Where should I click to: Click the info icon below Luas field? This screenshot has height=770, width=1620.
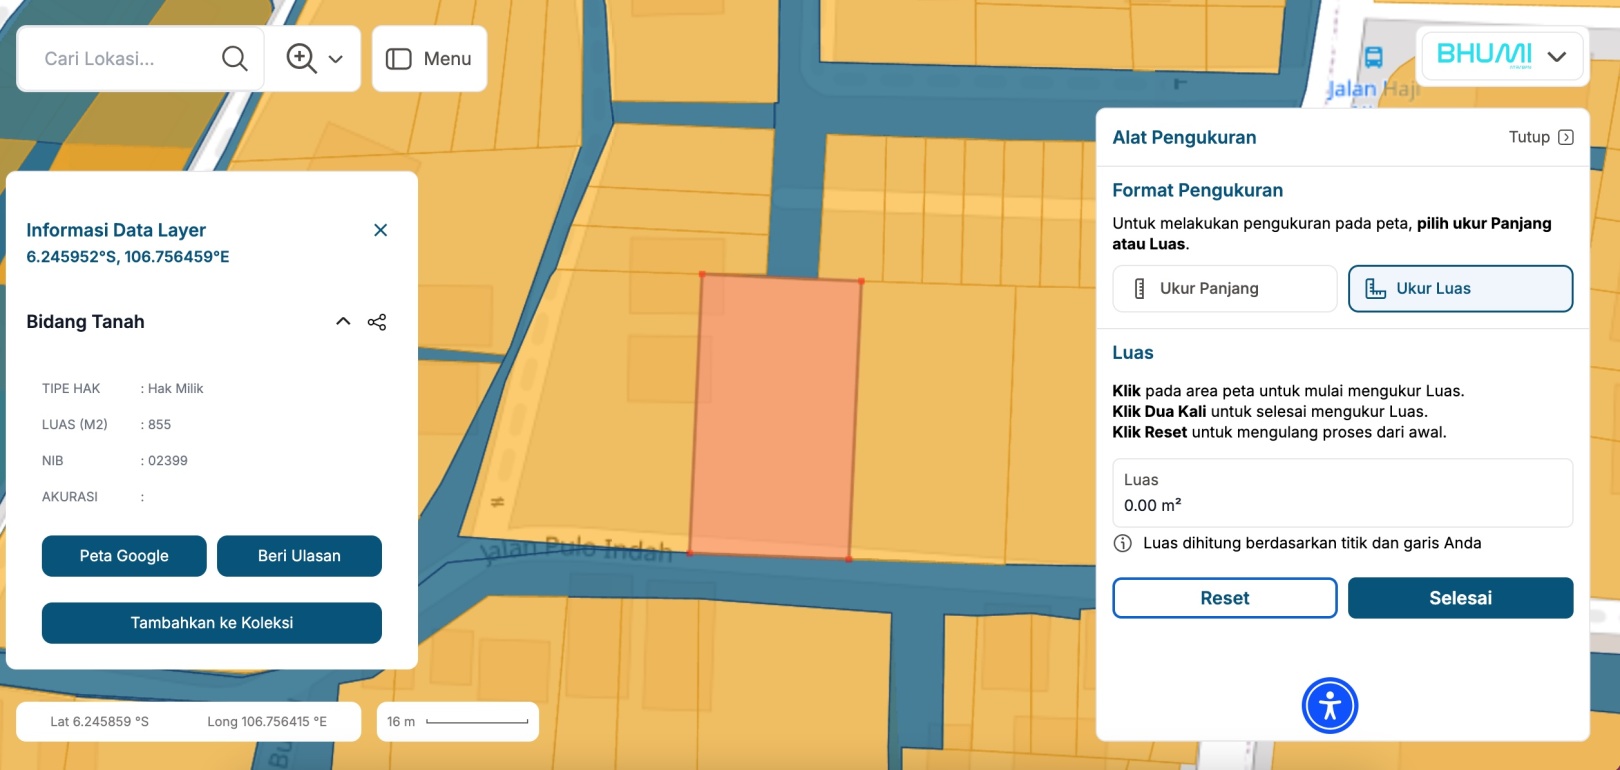(x=1123, y=543)
